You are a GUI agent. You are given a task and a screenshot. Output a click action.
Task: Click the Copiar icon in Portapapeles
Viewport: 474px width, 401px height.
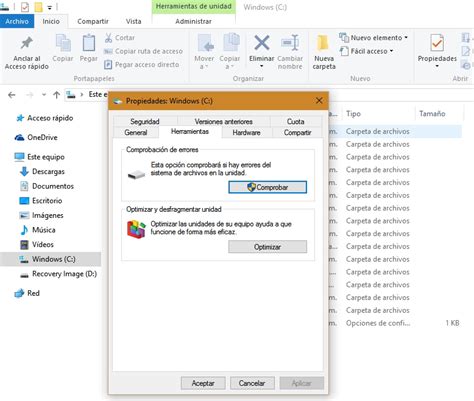pyautogui.click(x=63, y=43)
